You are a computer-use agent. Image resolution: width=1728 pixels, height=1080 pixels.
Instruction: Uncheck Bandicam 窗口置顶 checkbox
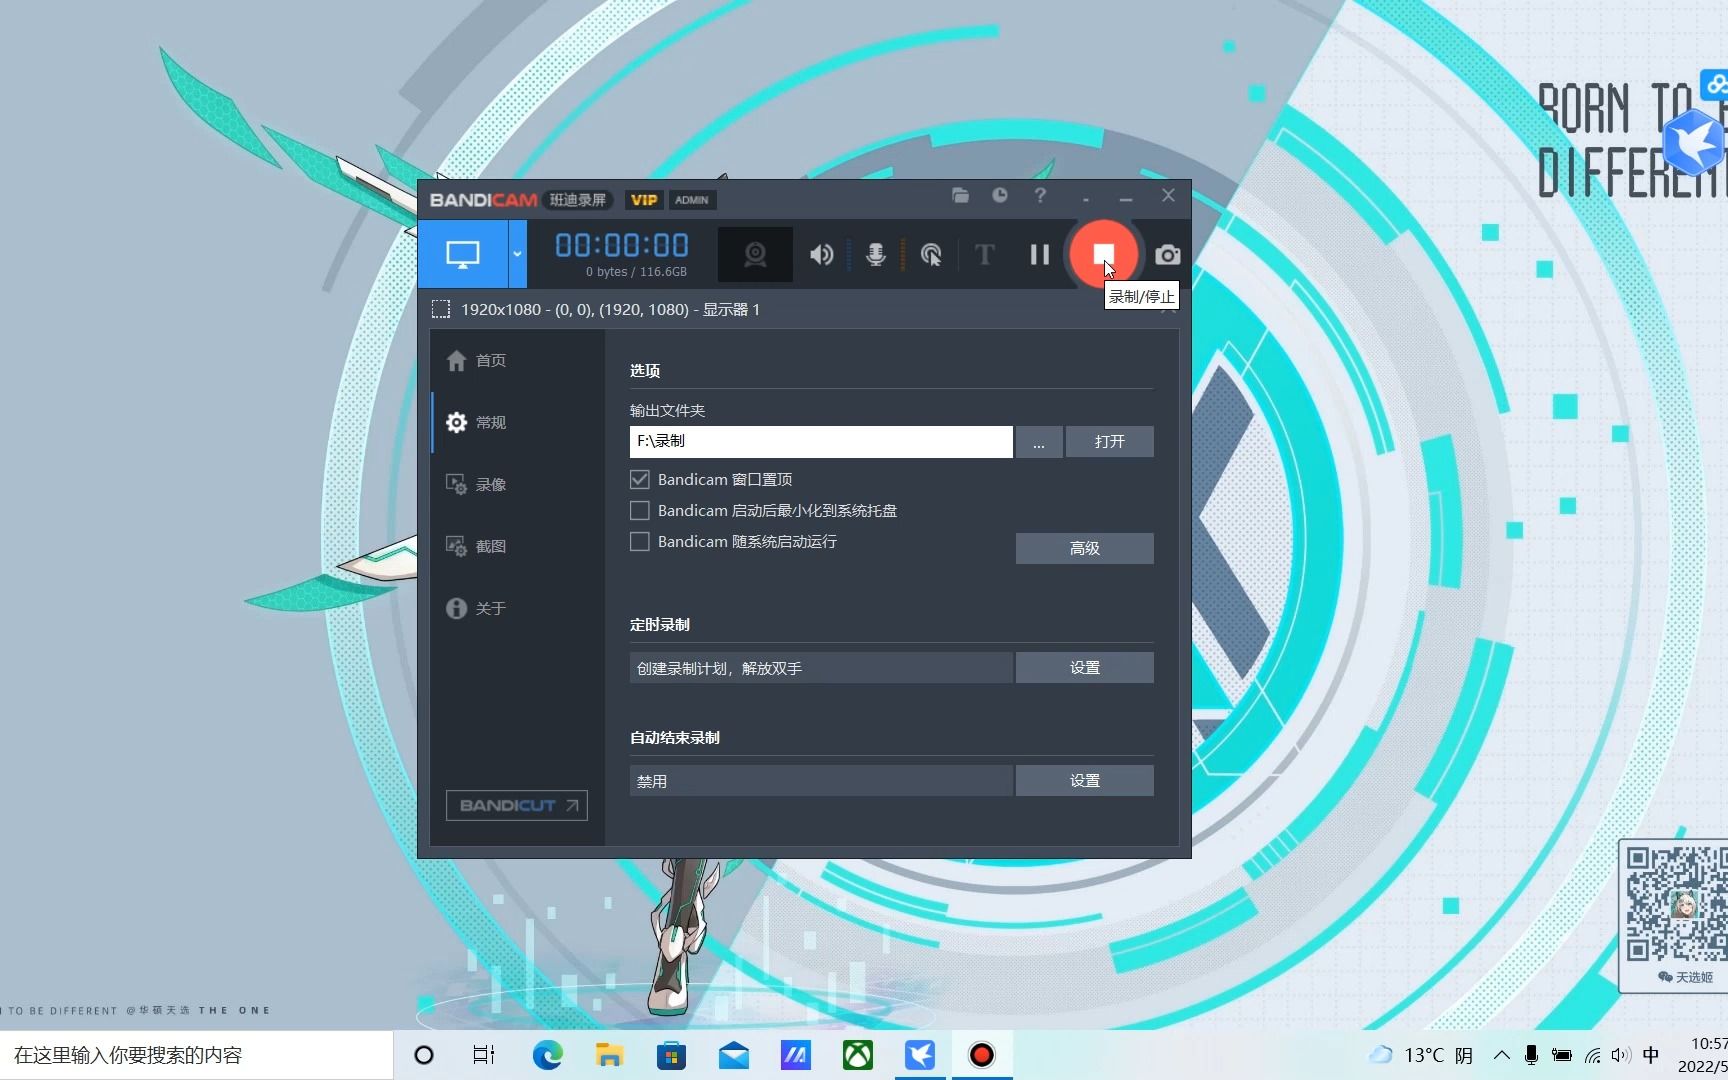point(640,479)
